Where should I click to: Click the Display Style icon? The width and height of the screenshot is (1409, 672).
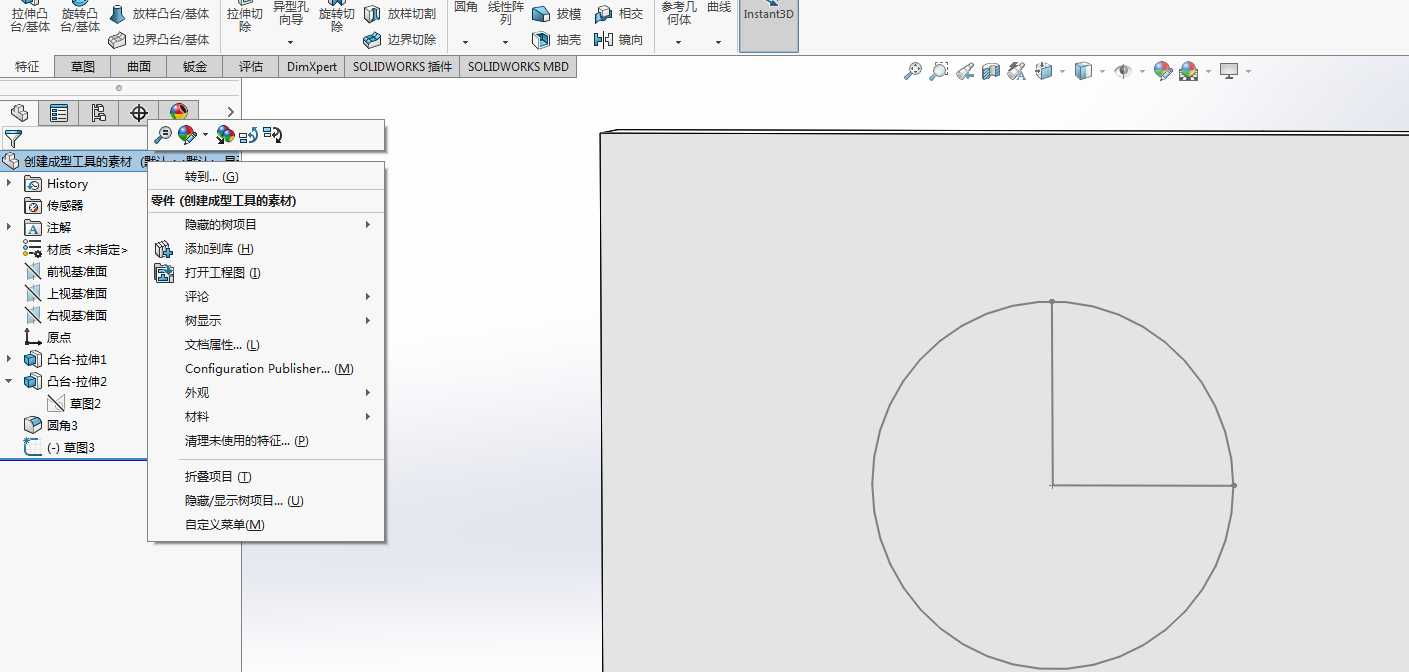pyautogui.click(x=1082, y=71)
